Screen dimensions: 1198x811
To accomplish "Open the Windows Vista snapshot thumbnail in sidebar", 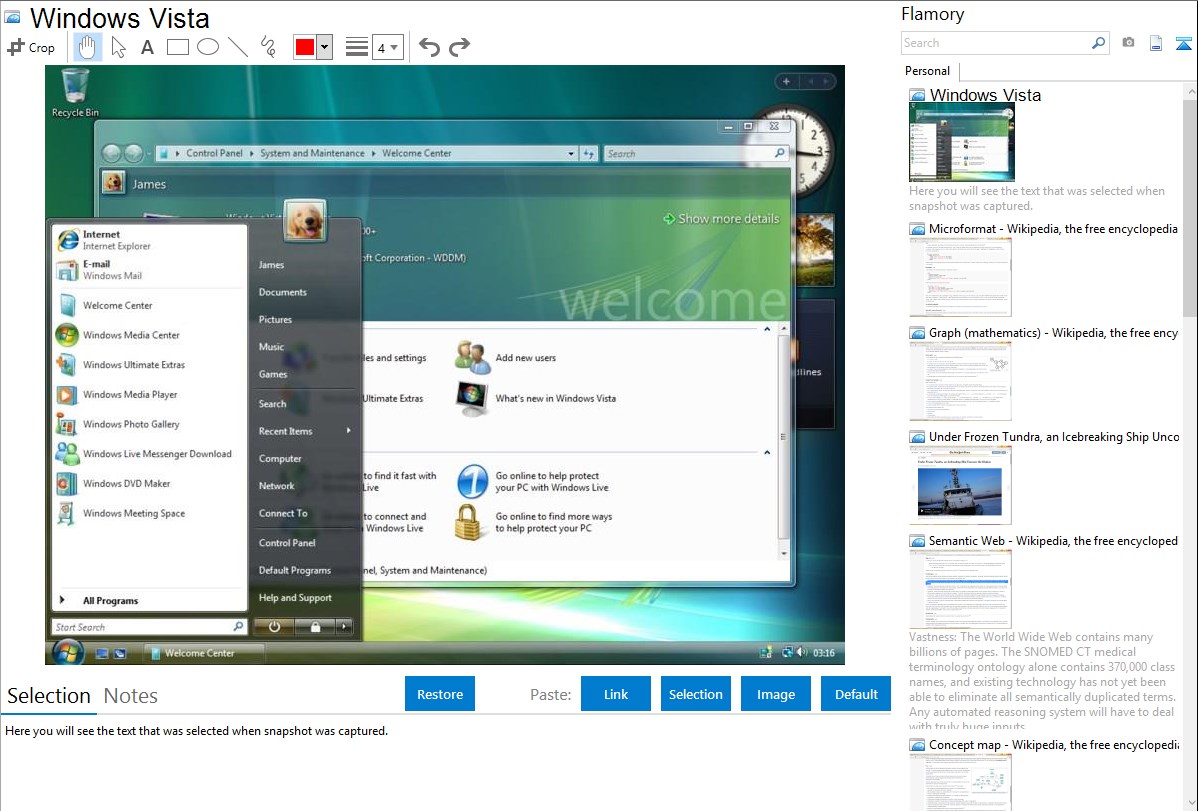I will click(x=962, y=143).
